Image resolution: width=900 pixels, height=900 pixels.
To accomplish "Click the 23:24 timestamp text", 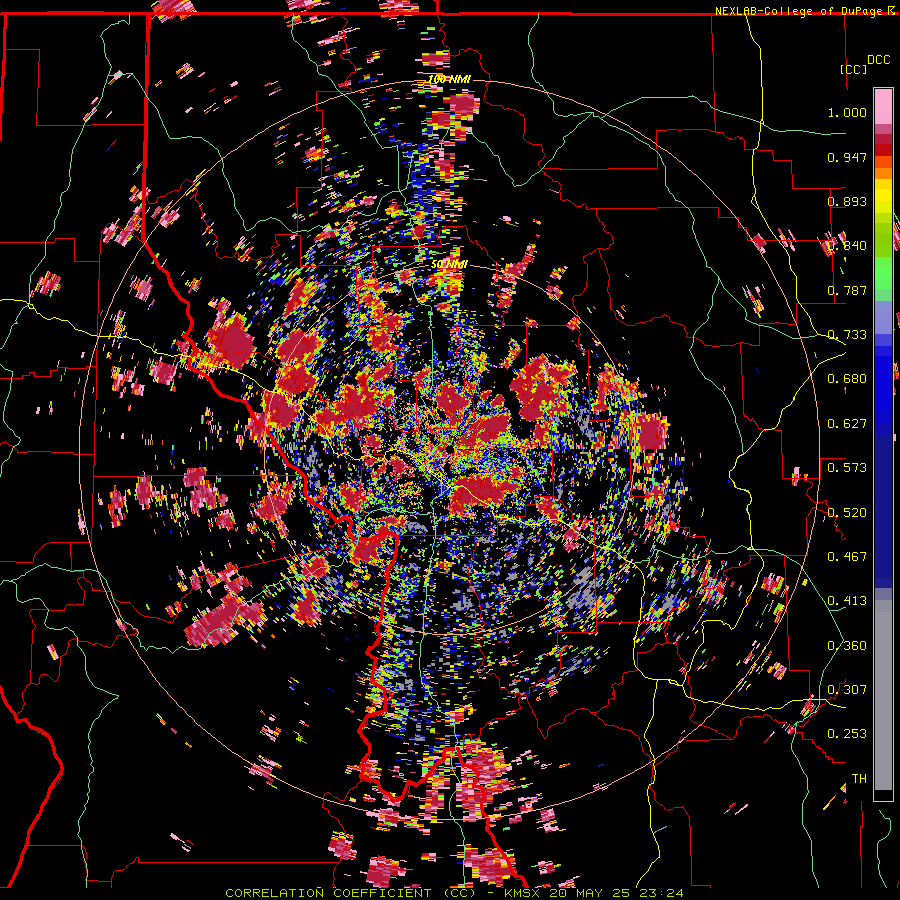I will (x=663, y=893).
